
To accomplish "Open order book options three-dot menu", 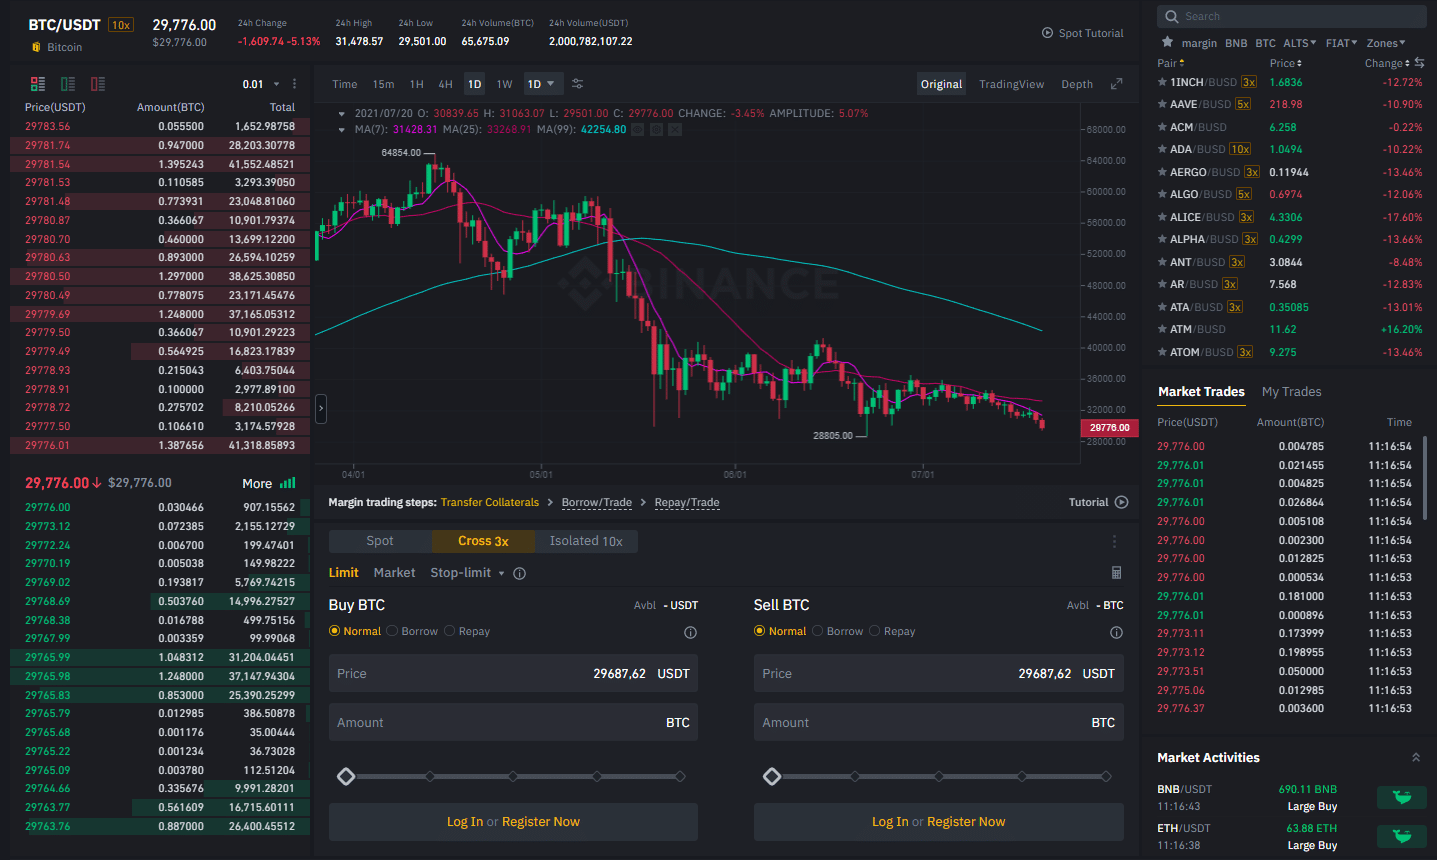I will coord(294,84).
